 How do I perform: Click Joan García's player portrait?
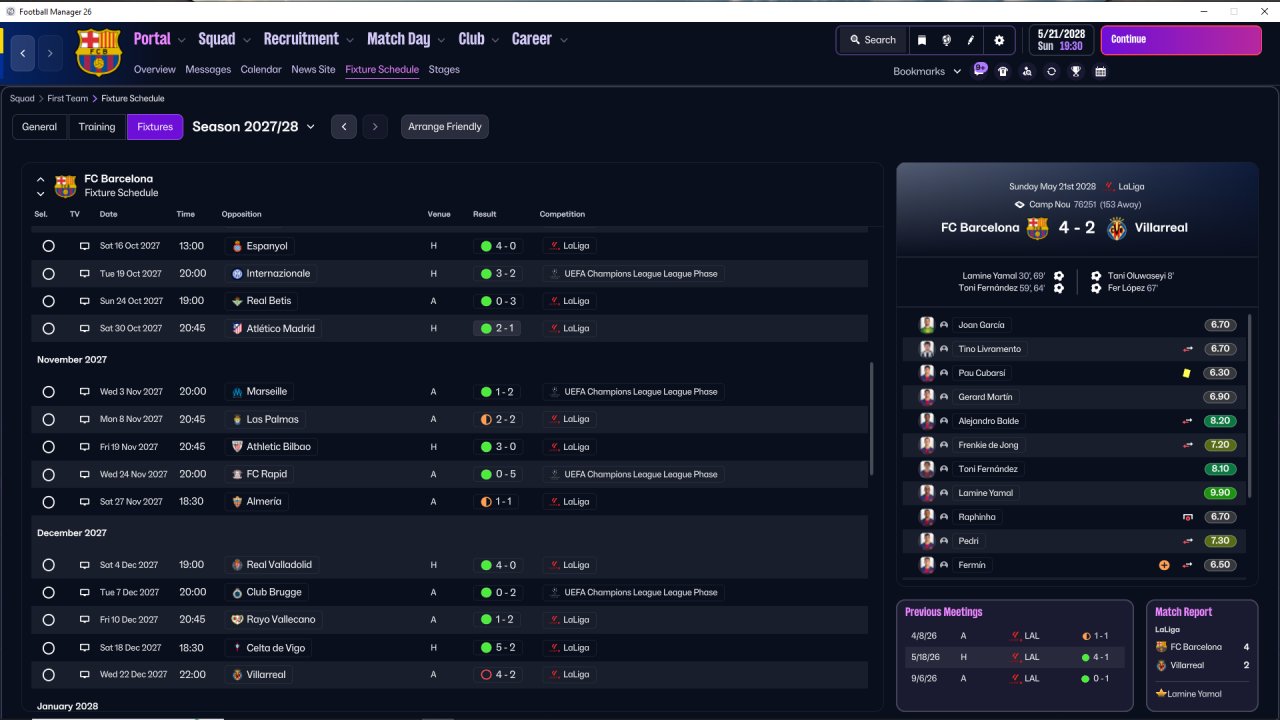(x=927, y=325)
